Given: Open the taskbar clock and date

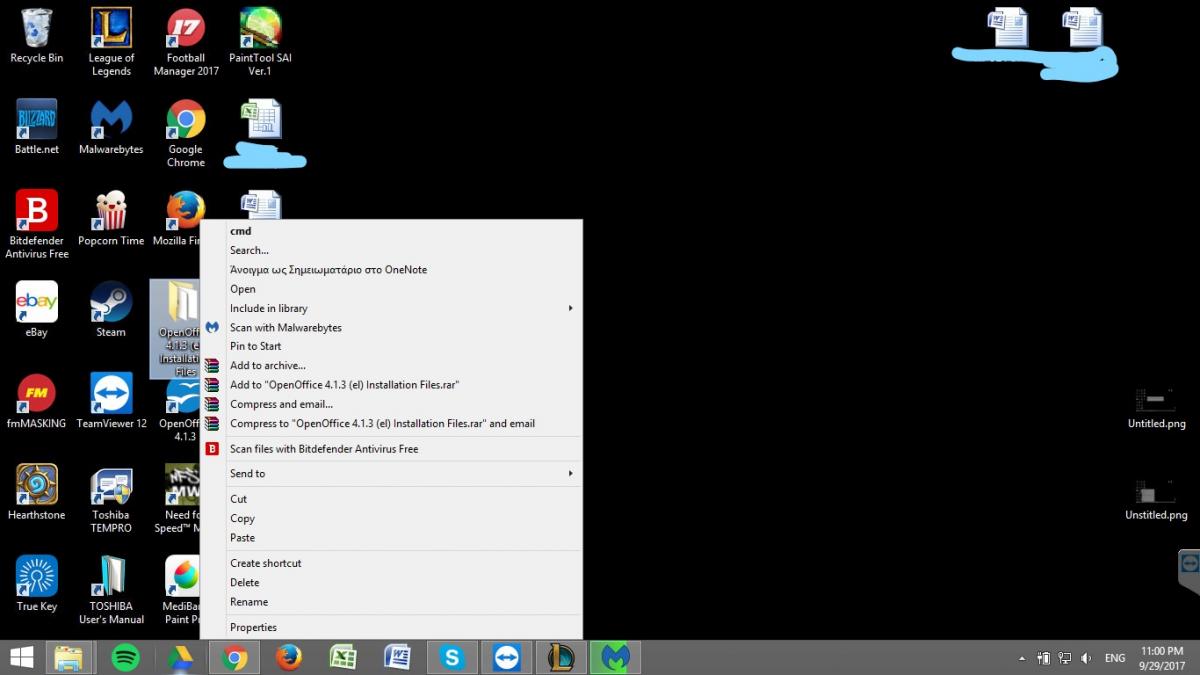Looking at the screenshot, I should [x=1161, y=658].
